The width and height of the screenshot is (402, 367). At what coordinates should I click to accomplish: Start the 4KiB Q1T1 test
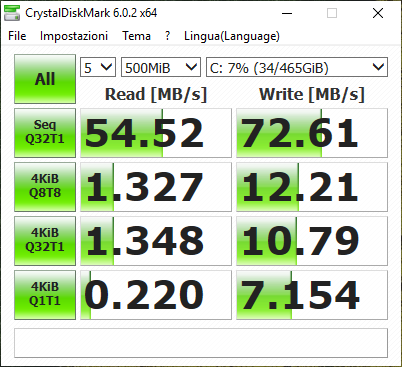(45, 295)
